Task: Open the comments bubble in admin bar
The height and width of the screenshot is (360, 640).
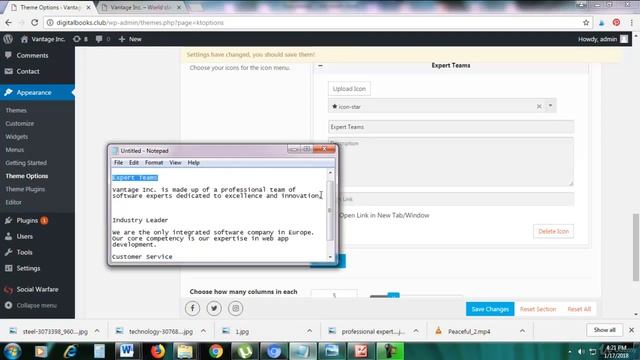Action: tap(99, 39)
